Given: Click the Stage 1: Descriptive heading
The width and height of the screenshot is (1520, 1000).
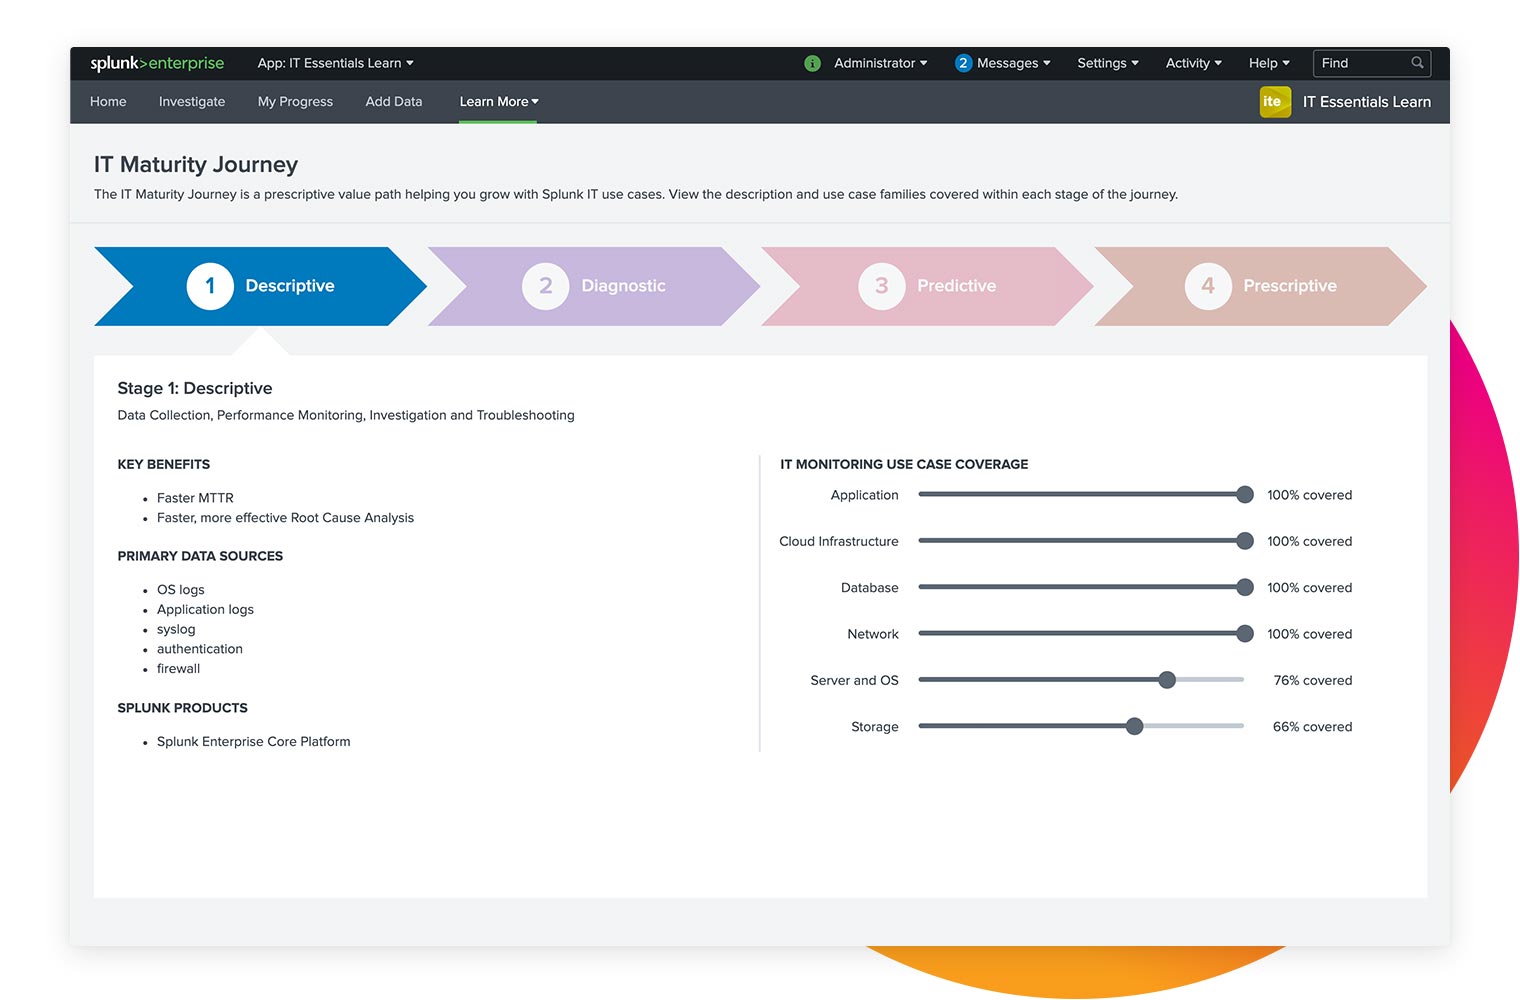Looking at the screenshot, I should (195, 388).
